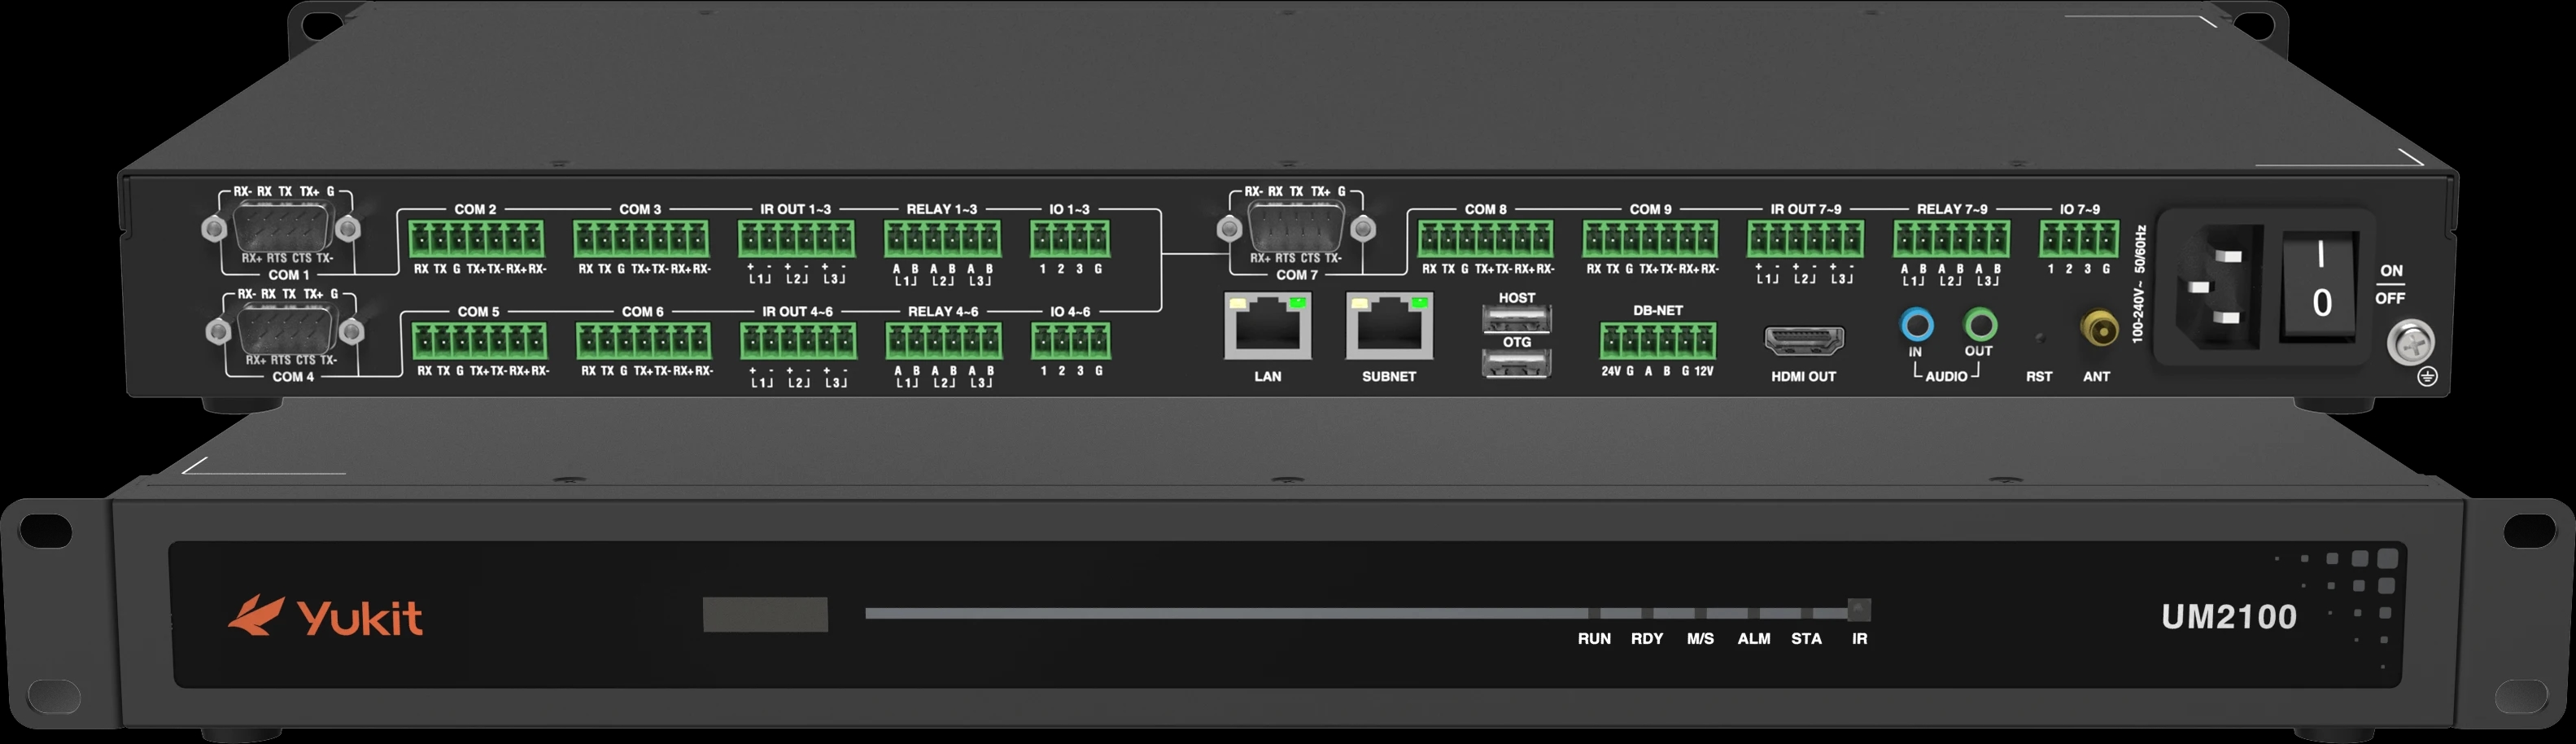Click the RUN indicator label

pyautogui.click(x=1594, y=639)
